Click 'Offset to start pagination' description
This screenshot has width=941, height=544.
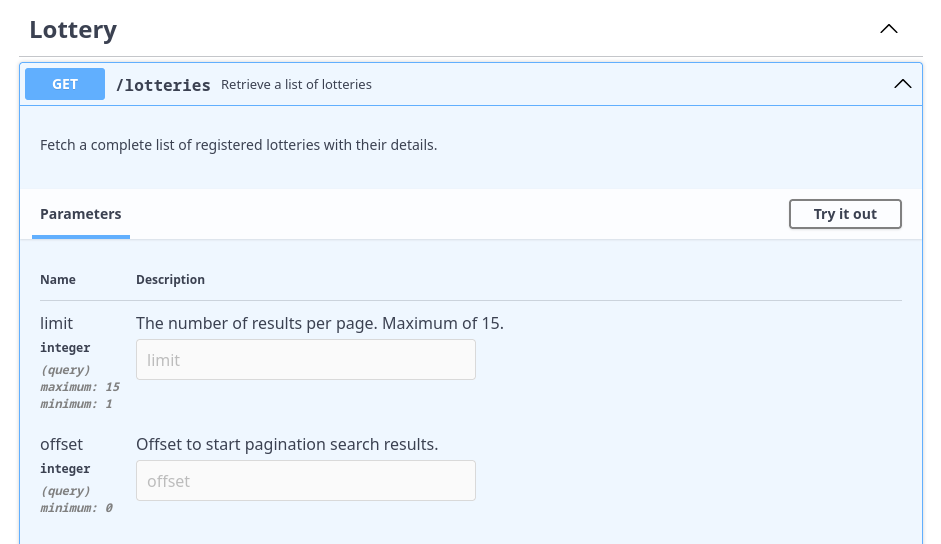287,444
